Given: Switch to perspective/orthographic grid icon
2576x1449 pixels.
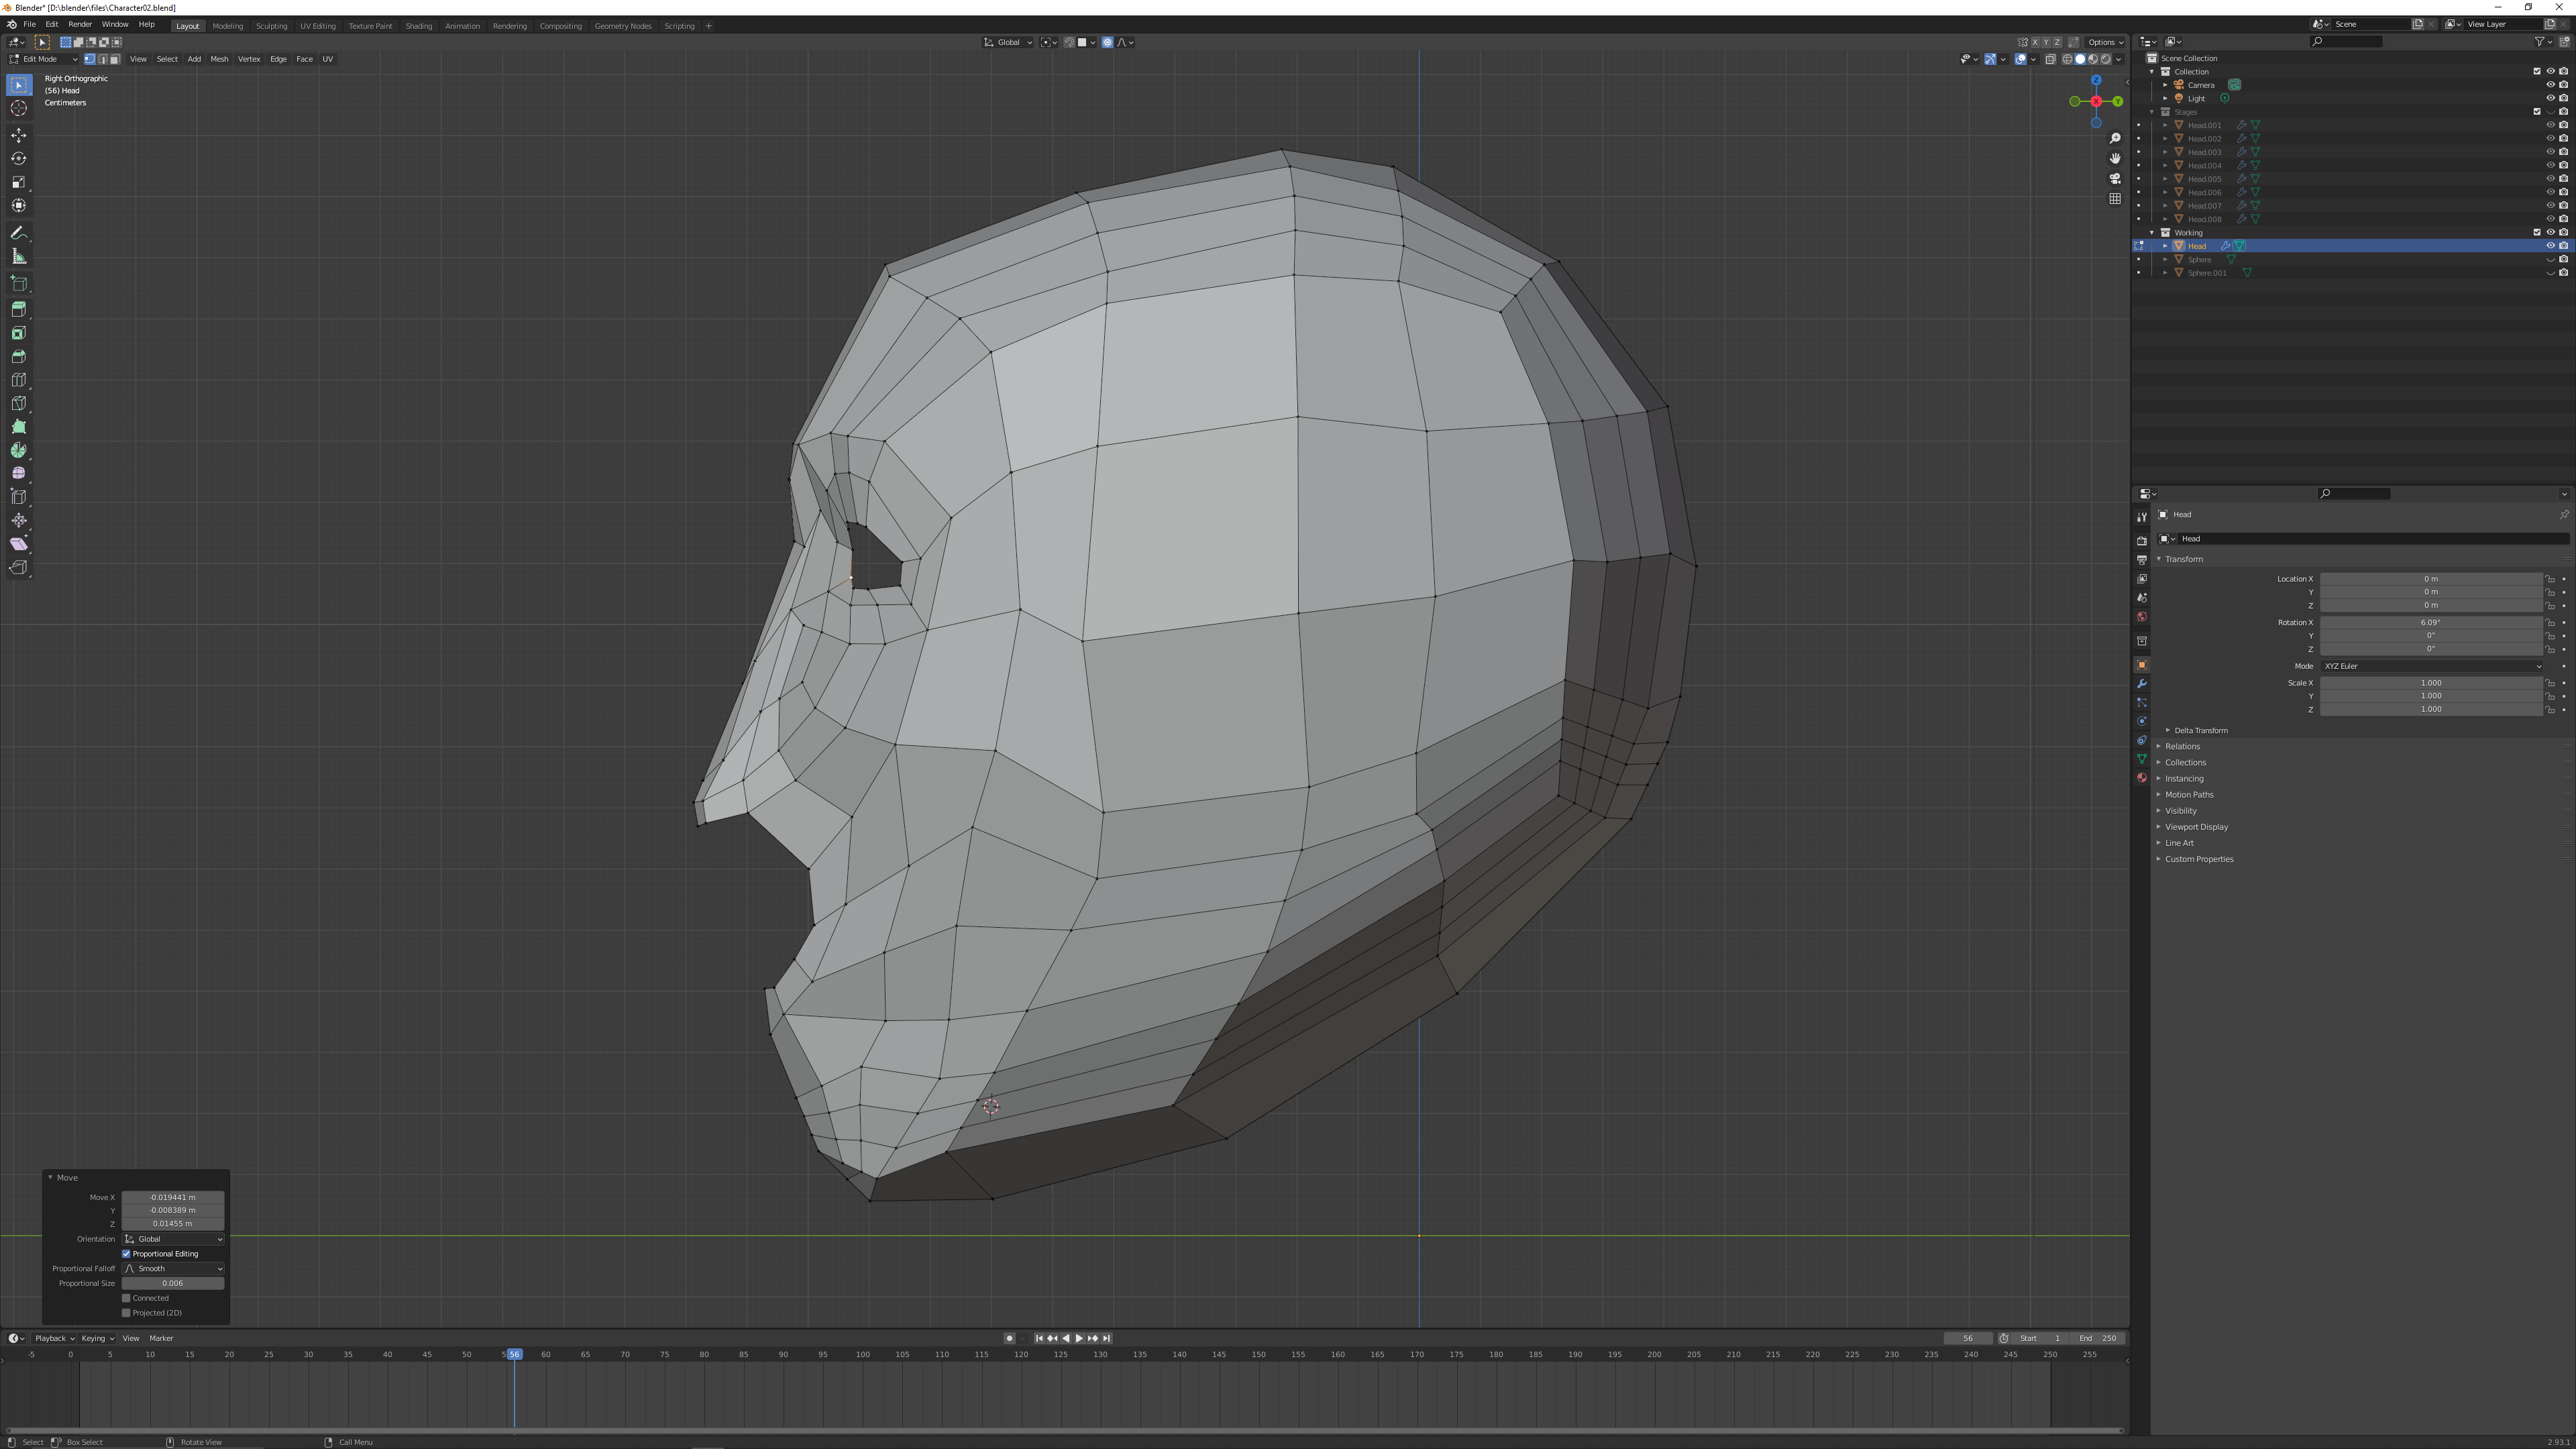Looking at the screenshot, I should (x=2115, y=199).
